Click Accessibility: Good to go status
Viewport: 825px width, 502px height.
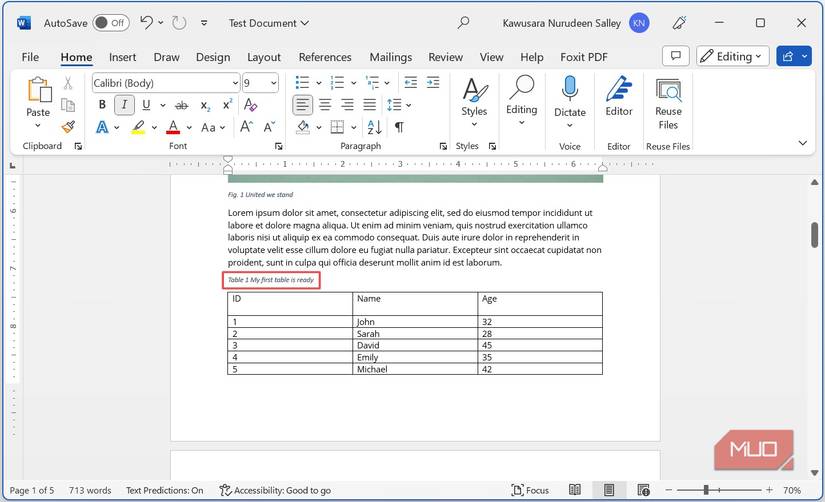click(x=276, y=490)
